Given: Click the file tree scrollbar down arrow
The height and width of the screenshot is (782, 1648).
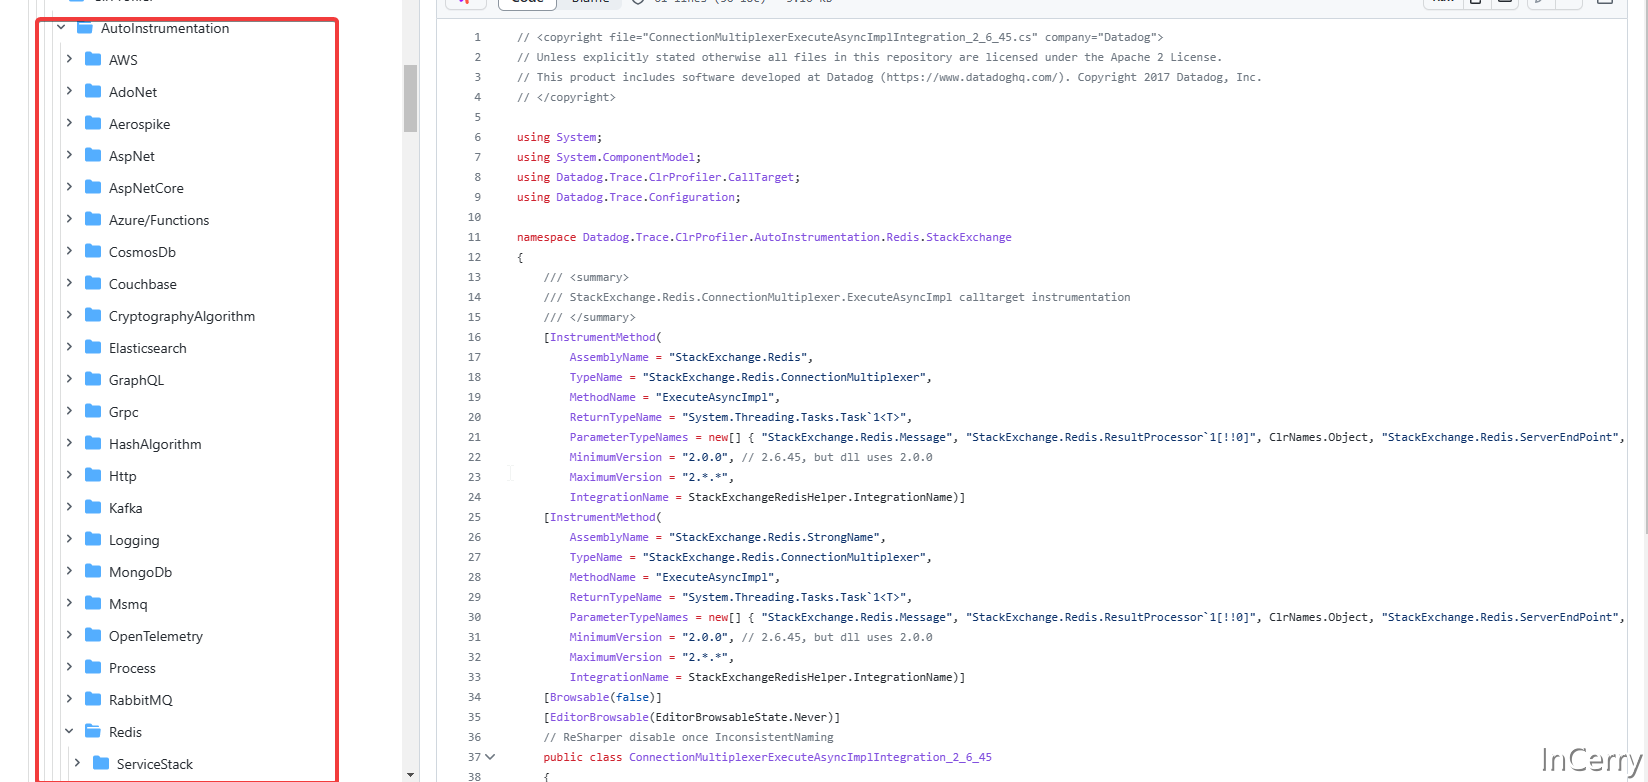Looking at the screenshot, I should coord(410,775).
